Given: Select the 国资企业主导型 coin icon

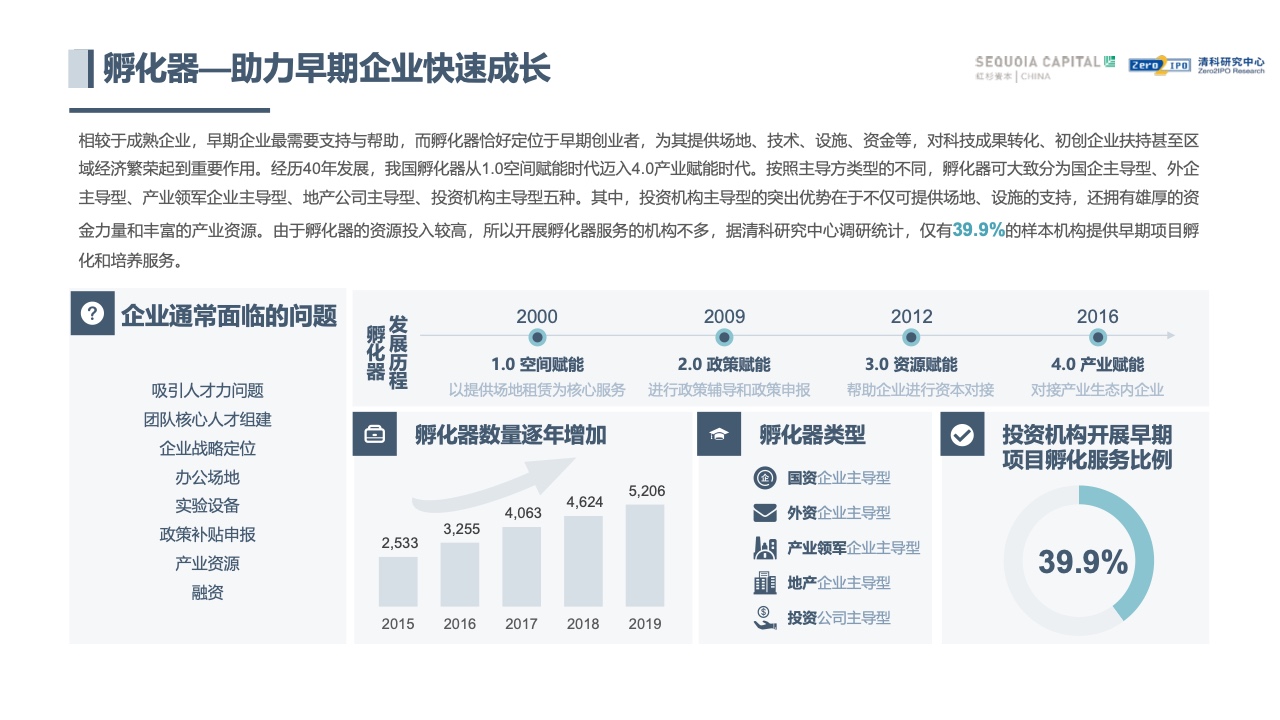Looking at the screenshot, I should (765, 478).
